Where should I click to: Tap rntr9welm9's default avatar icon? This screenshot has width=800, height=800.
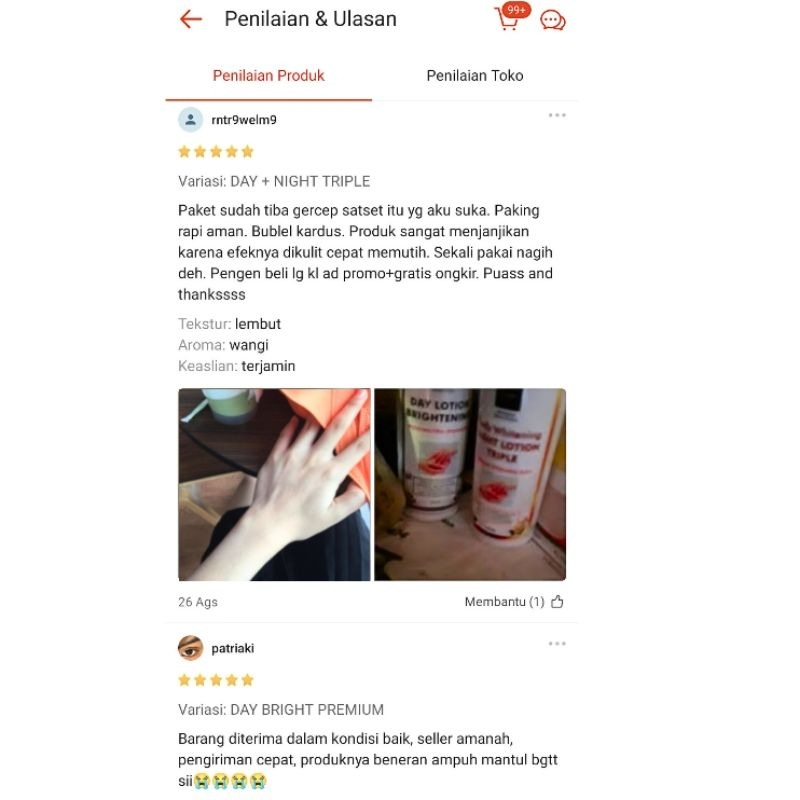[x=190, y=120]
